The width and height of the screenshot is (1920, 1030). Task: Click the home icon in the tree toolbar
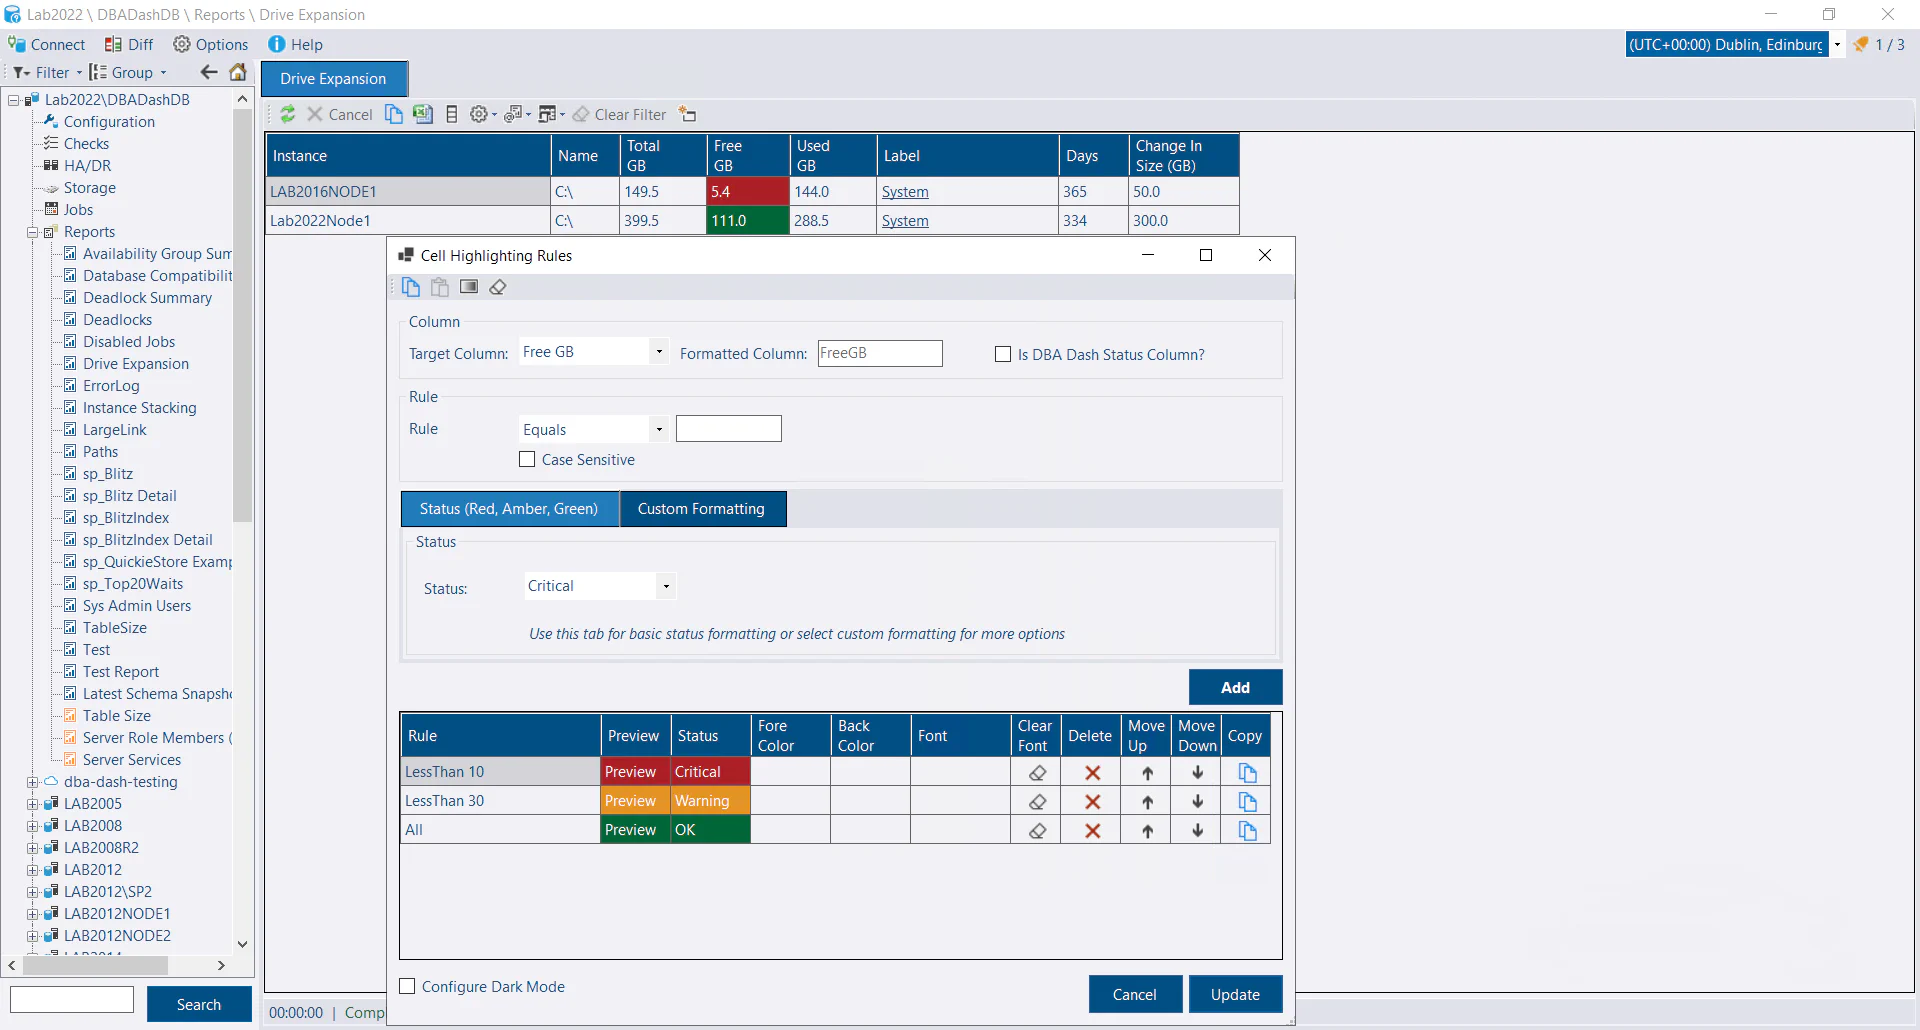[x=238, y=72]
